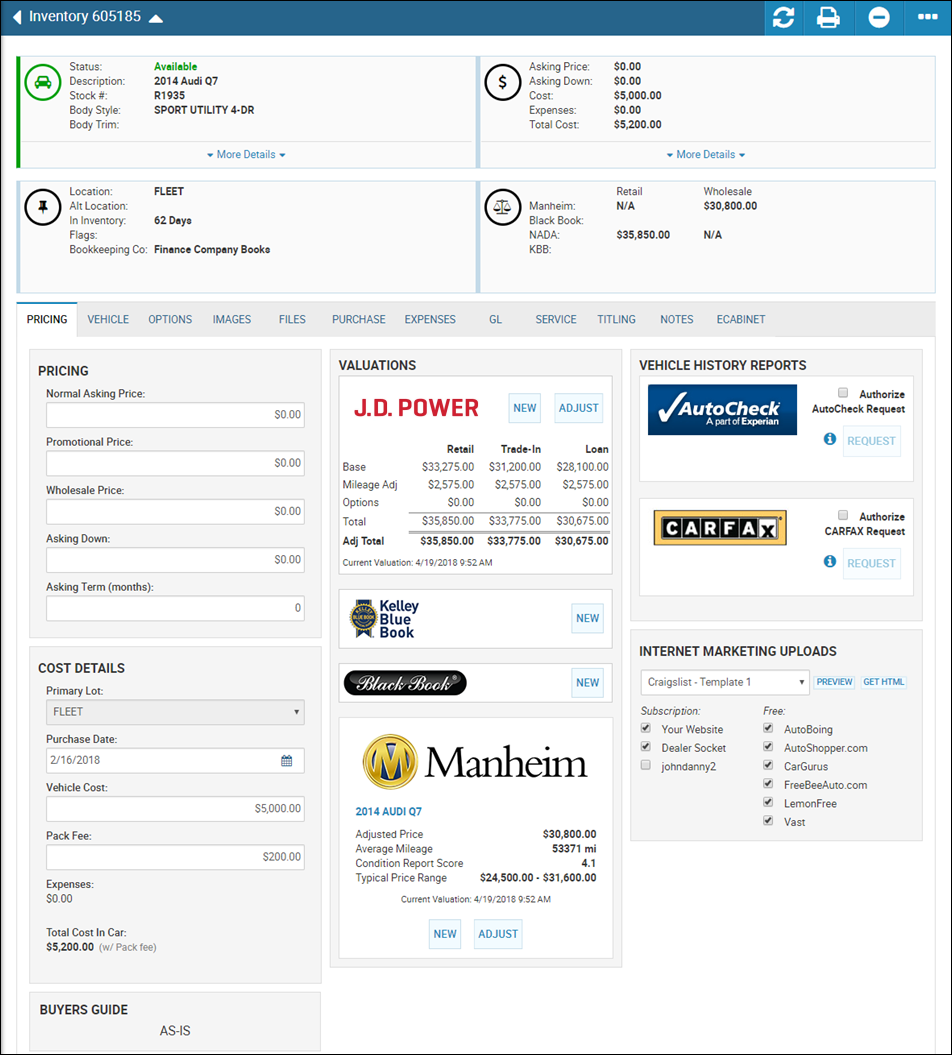Open the Purchase Date calendar picker

pyautogui.click(x=287, y=760)
